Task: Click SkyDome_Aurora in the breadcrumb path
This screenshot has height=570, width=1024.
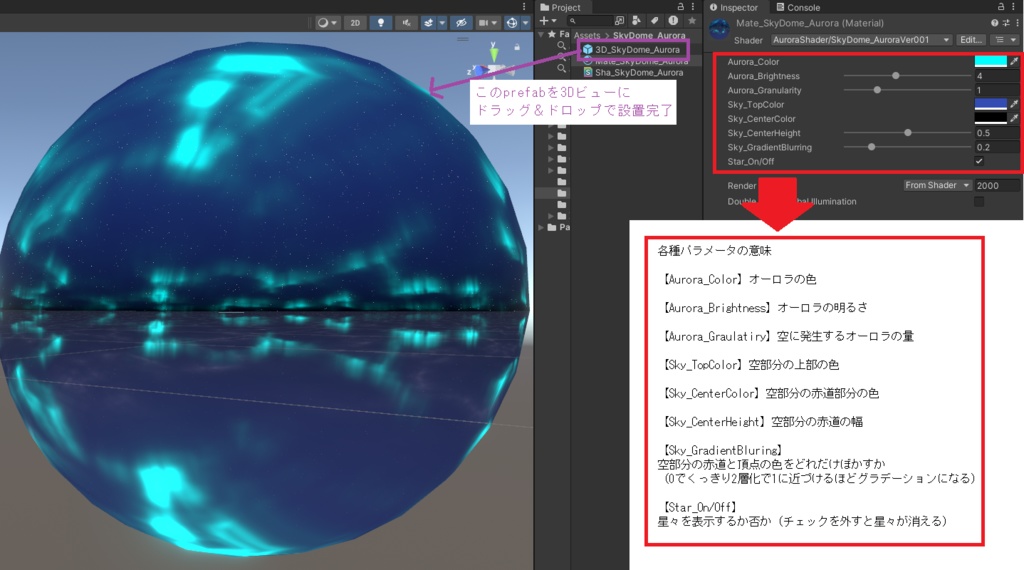Action: click(649, 35)
